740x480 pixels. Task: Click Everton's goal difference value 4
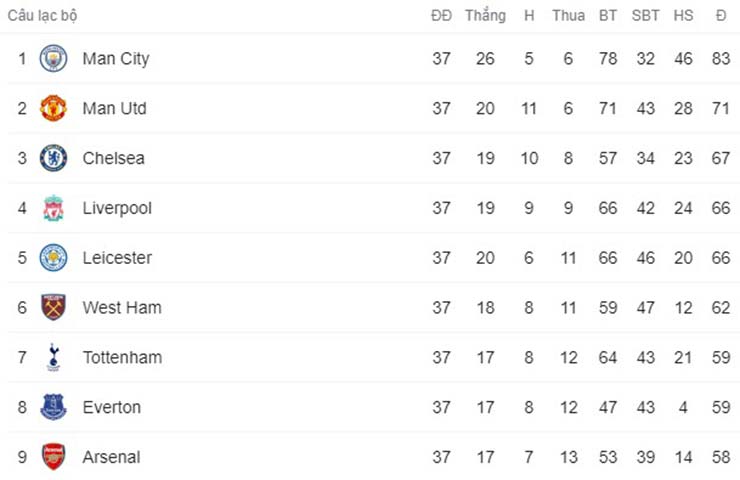click(683, 407)
